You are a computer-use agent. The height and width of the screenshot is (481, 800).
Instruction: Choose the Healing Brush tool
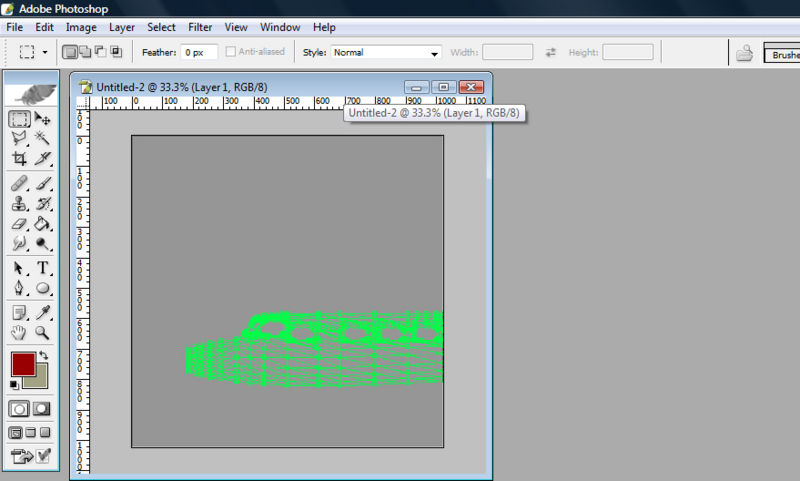19,184
